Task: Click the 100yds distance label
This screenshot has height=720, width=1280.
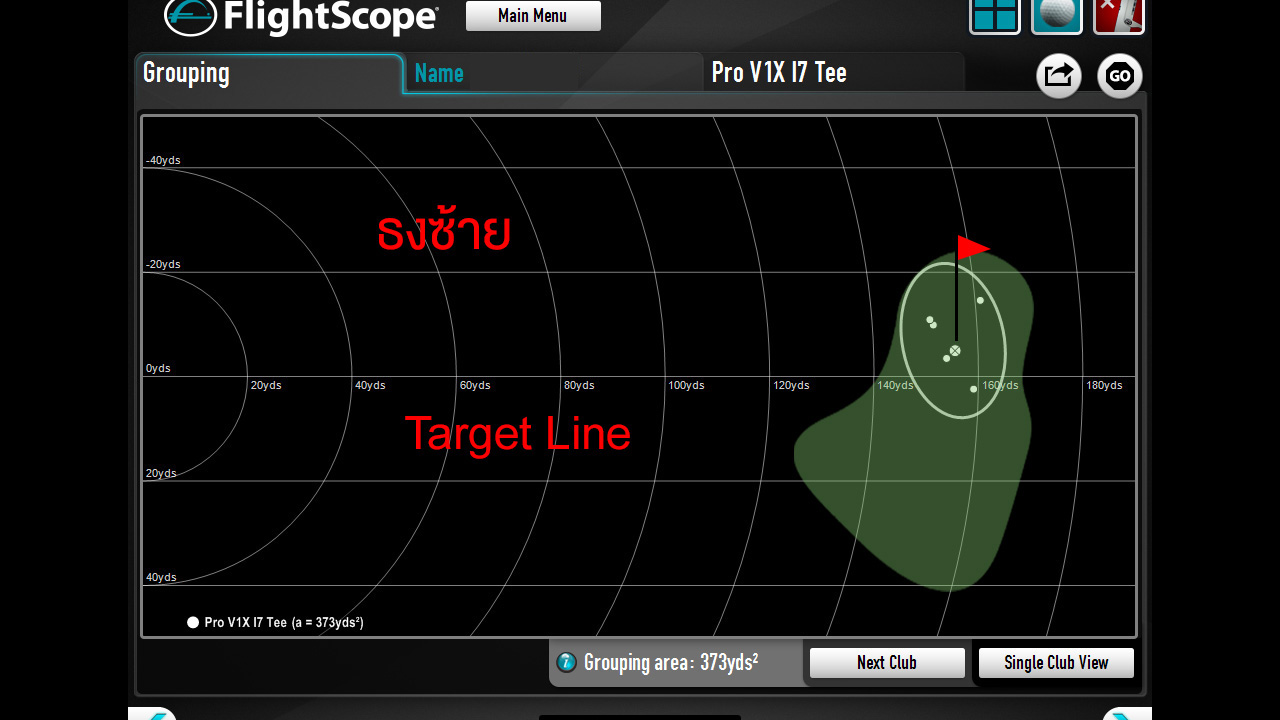Action: click(686, 385)
